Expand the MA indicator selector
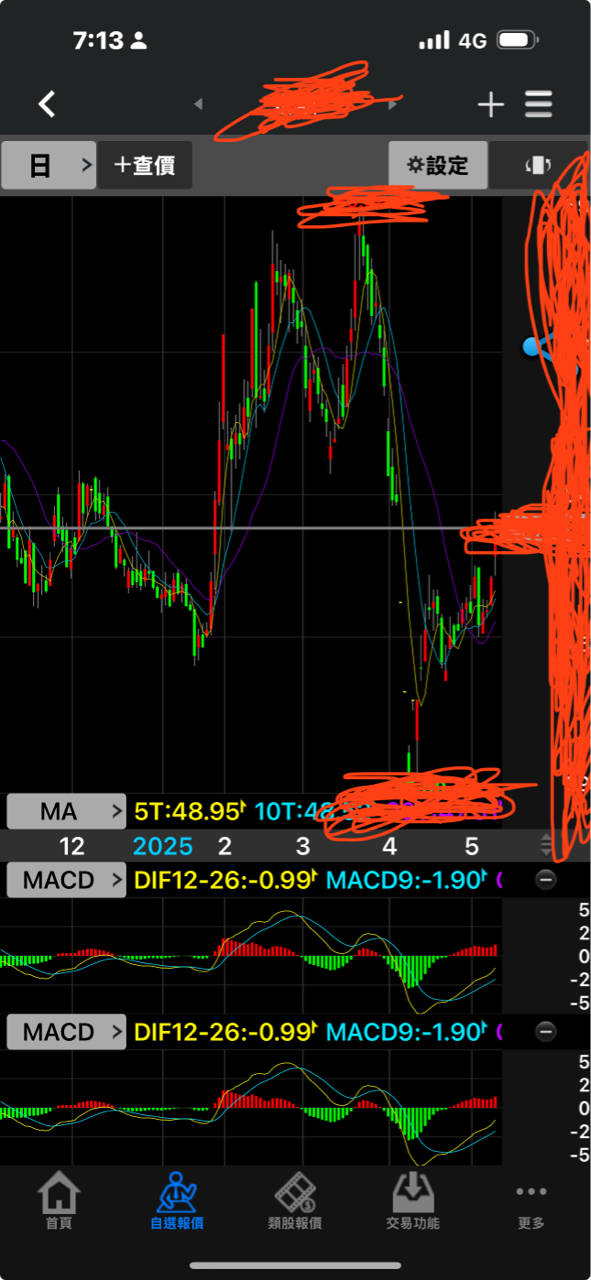This screenshot has height=1280, width=591. (x=67, y=811)
